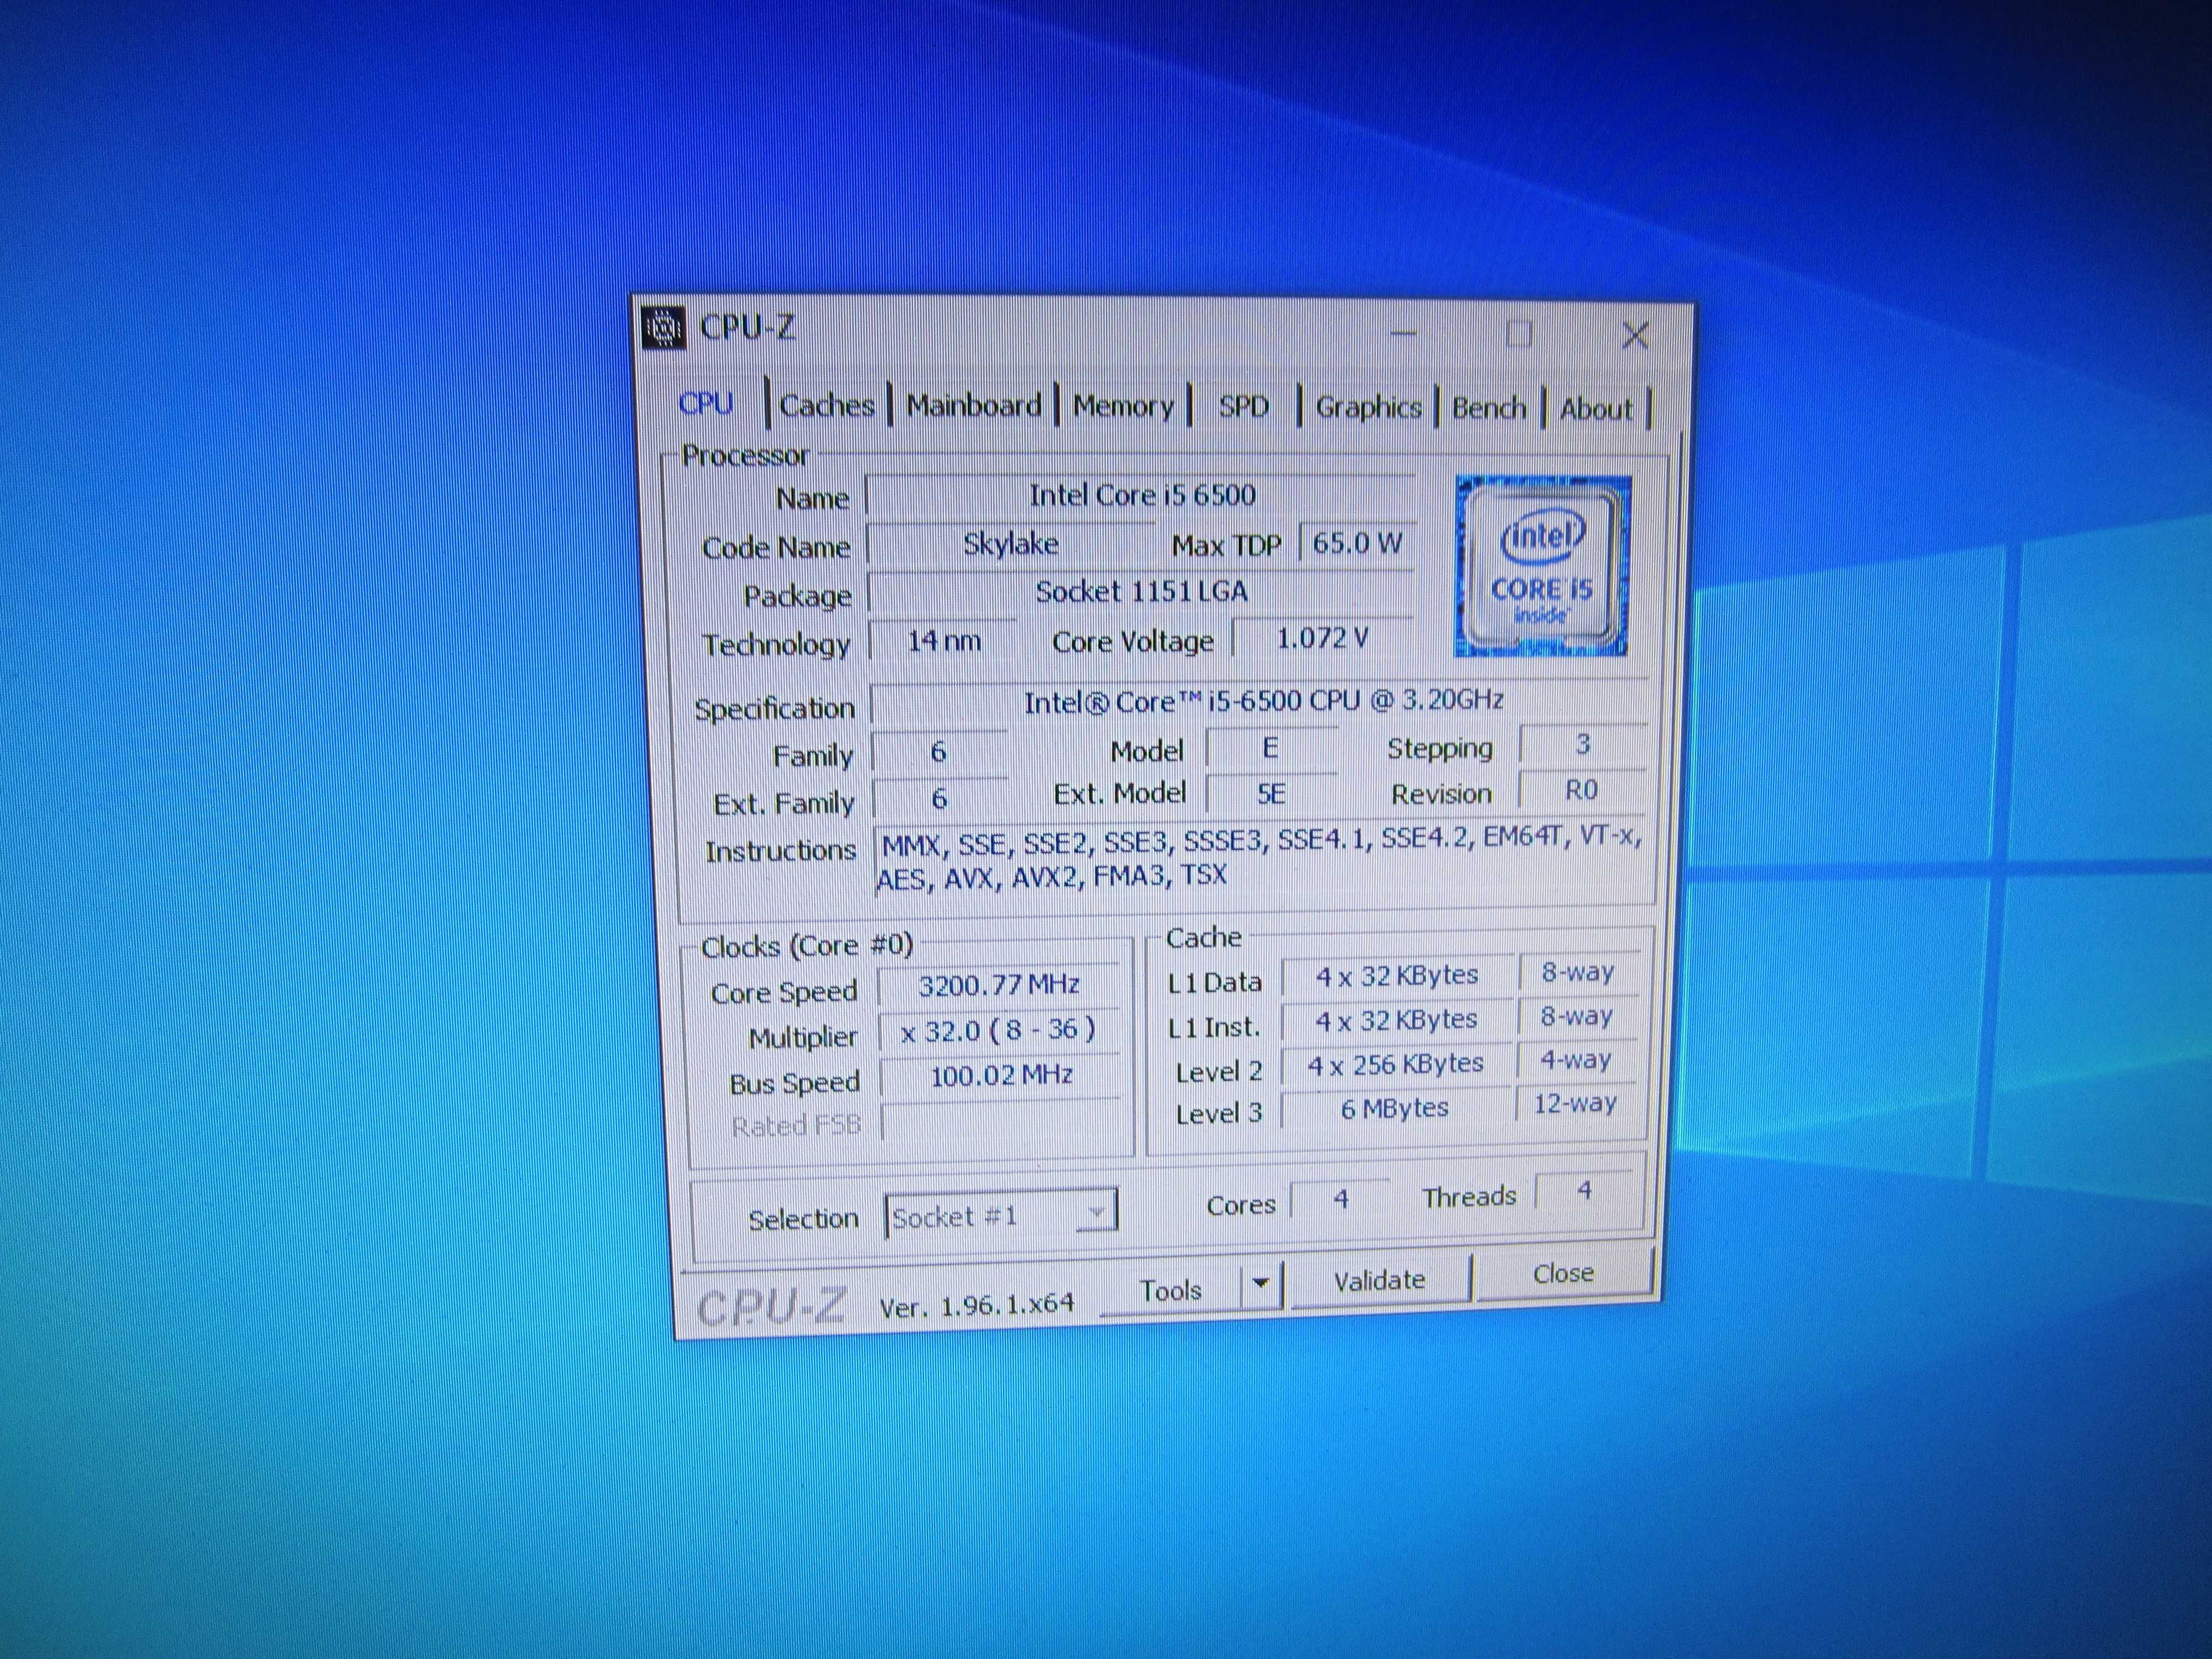Screen dimensions: 2212x1659
Task: Click the Multiplier value x 32.0 (8 - 36)
Action: (x=998, y=1030)
